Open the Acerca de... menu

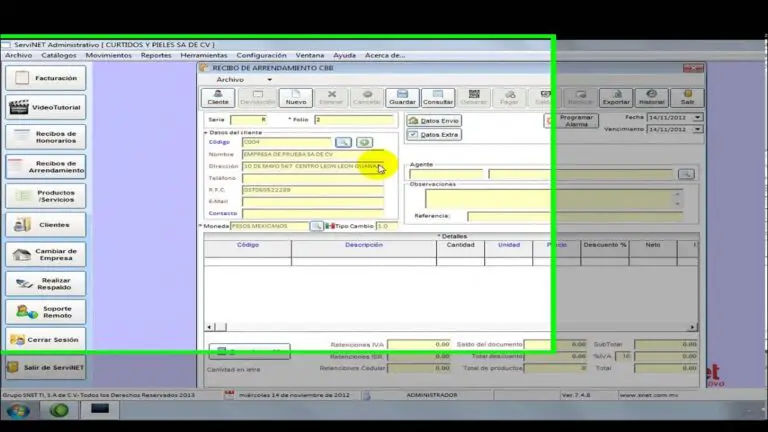click(384, 55)
